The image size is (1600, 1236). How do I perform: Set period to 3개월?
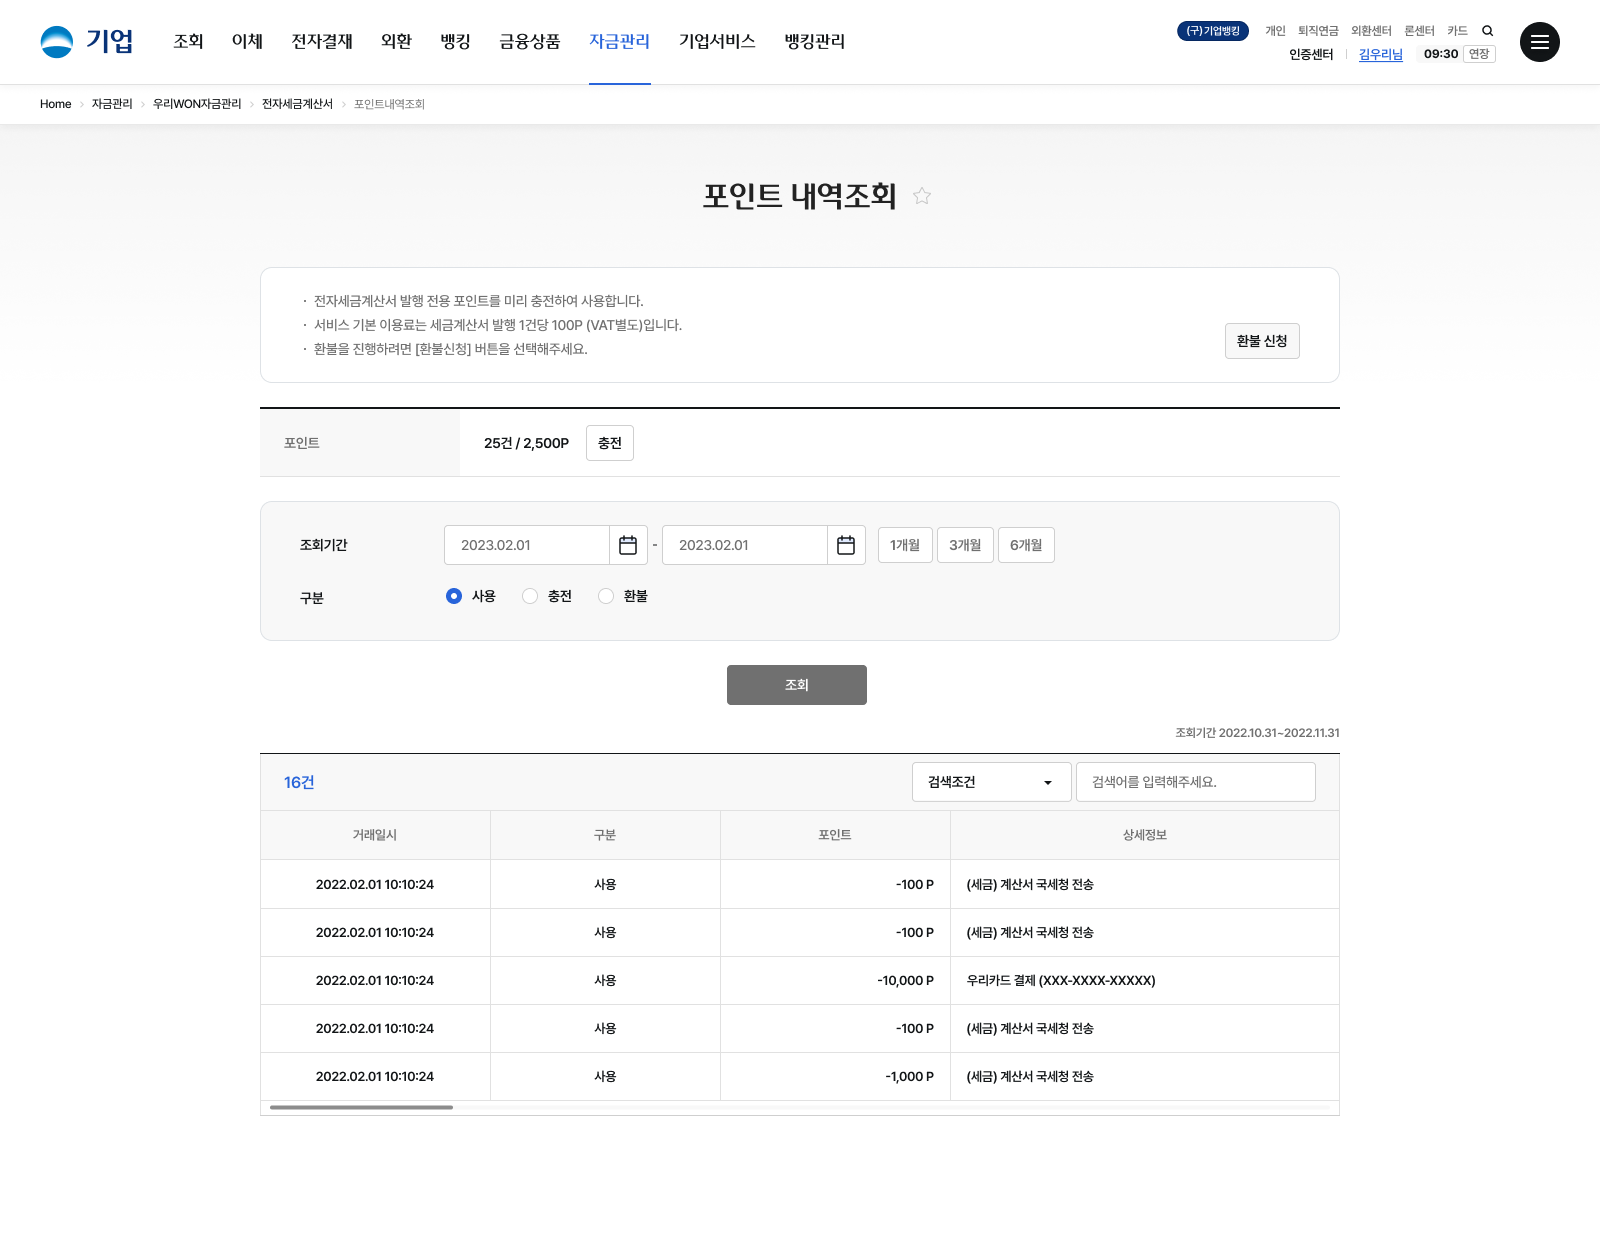tap(965, 545)
